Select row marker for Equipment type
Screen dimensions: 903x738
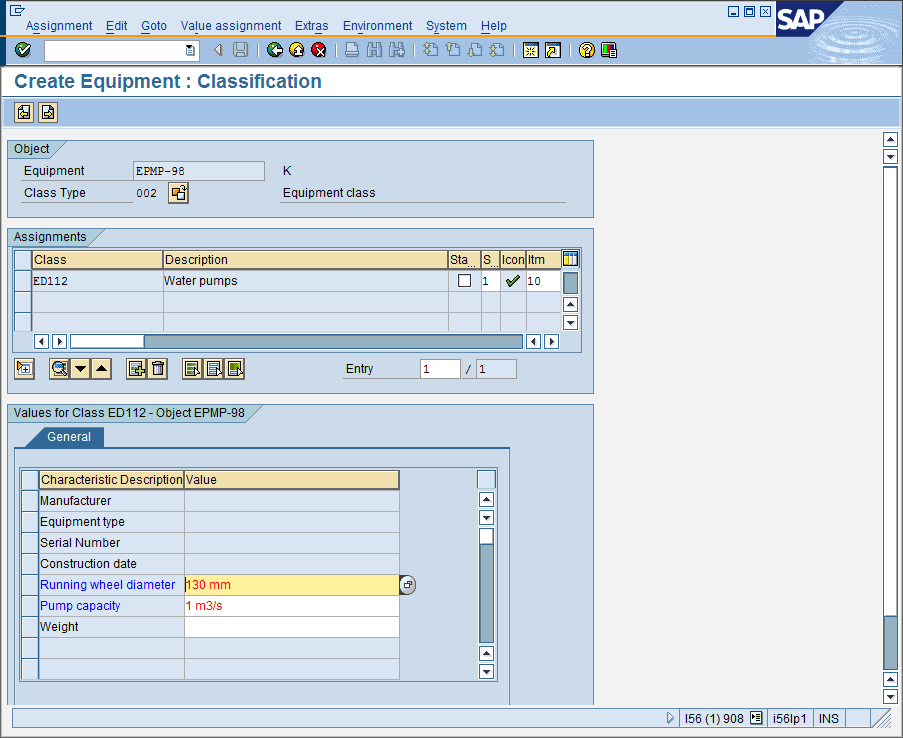(x=29, y=521)
